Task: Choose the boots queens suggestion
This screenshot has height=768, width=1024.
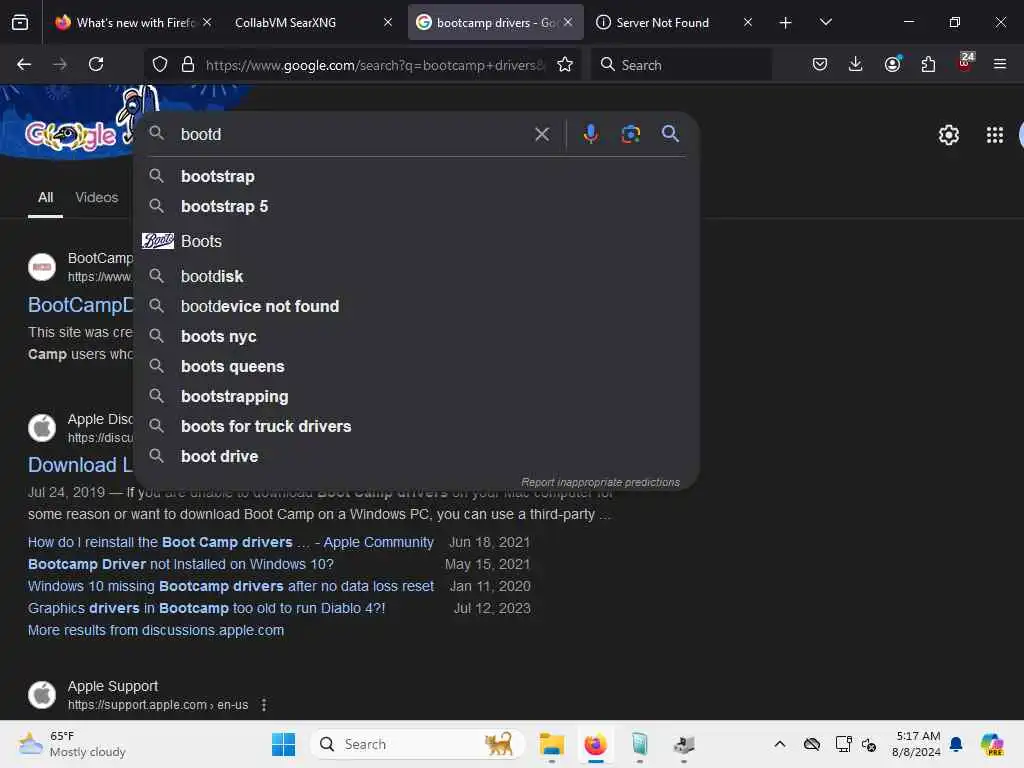Action: 417,366
